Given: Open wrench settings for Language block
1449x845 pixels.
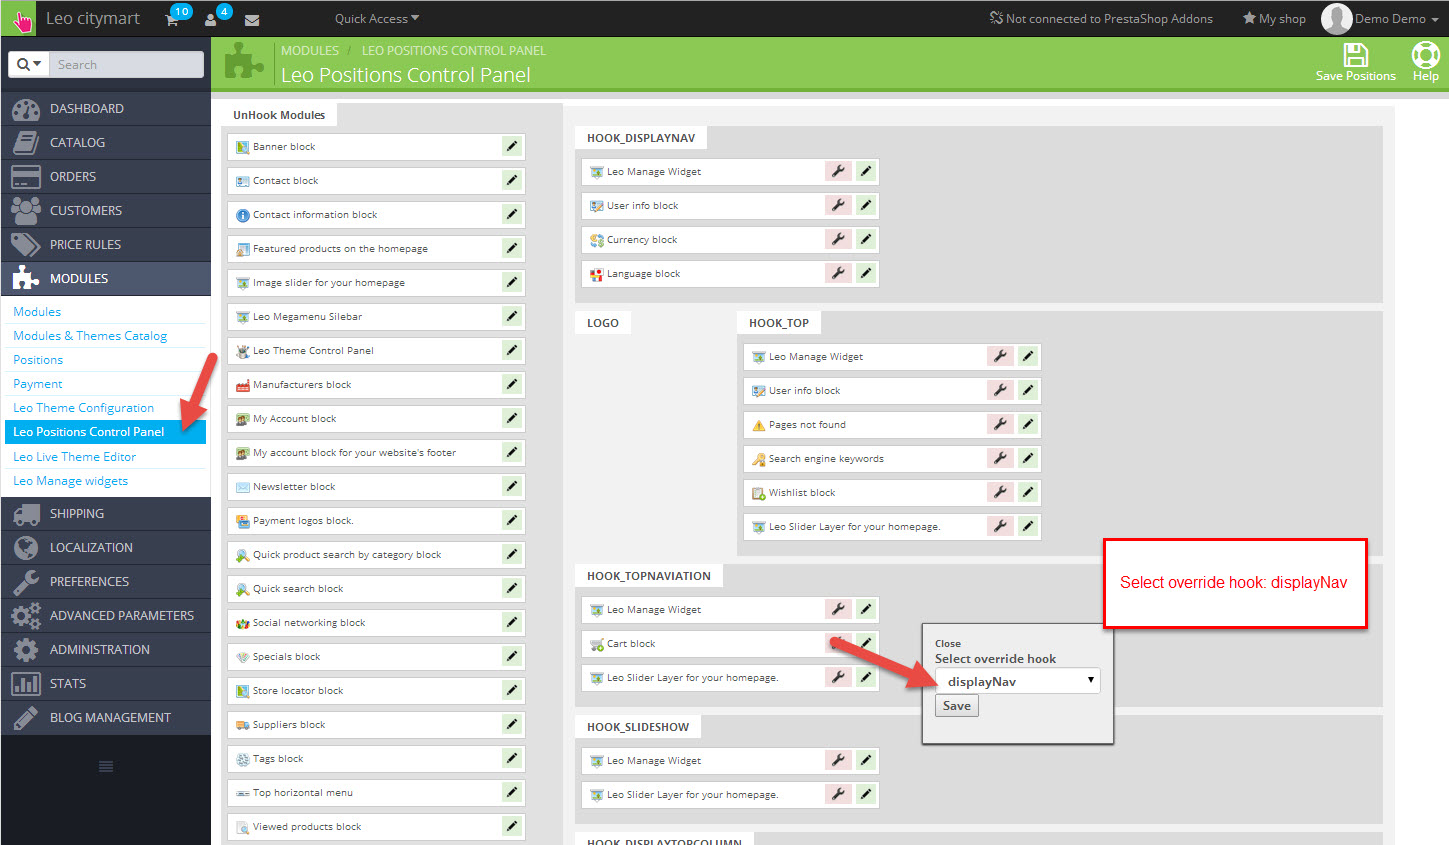Looking at the screenshot, I should (838, 274).
